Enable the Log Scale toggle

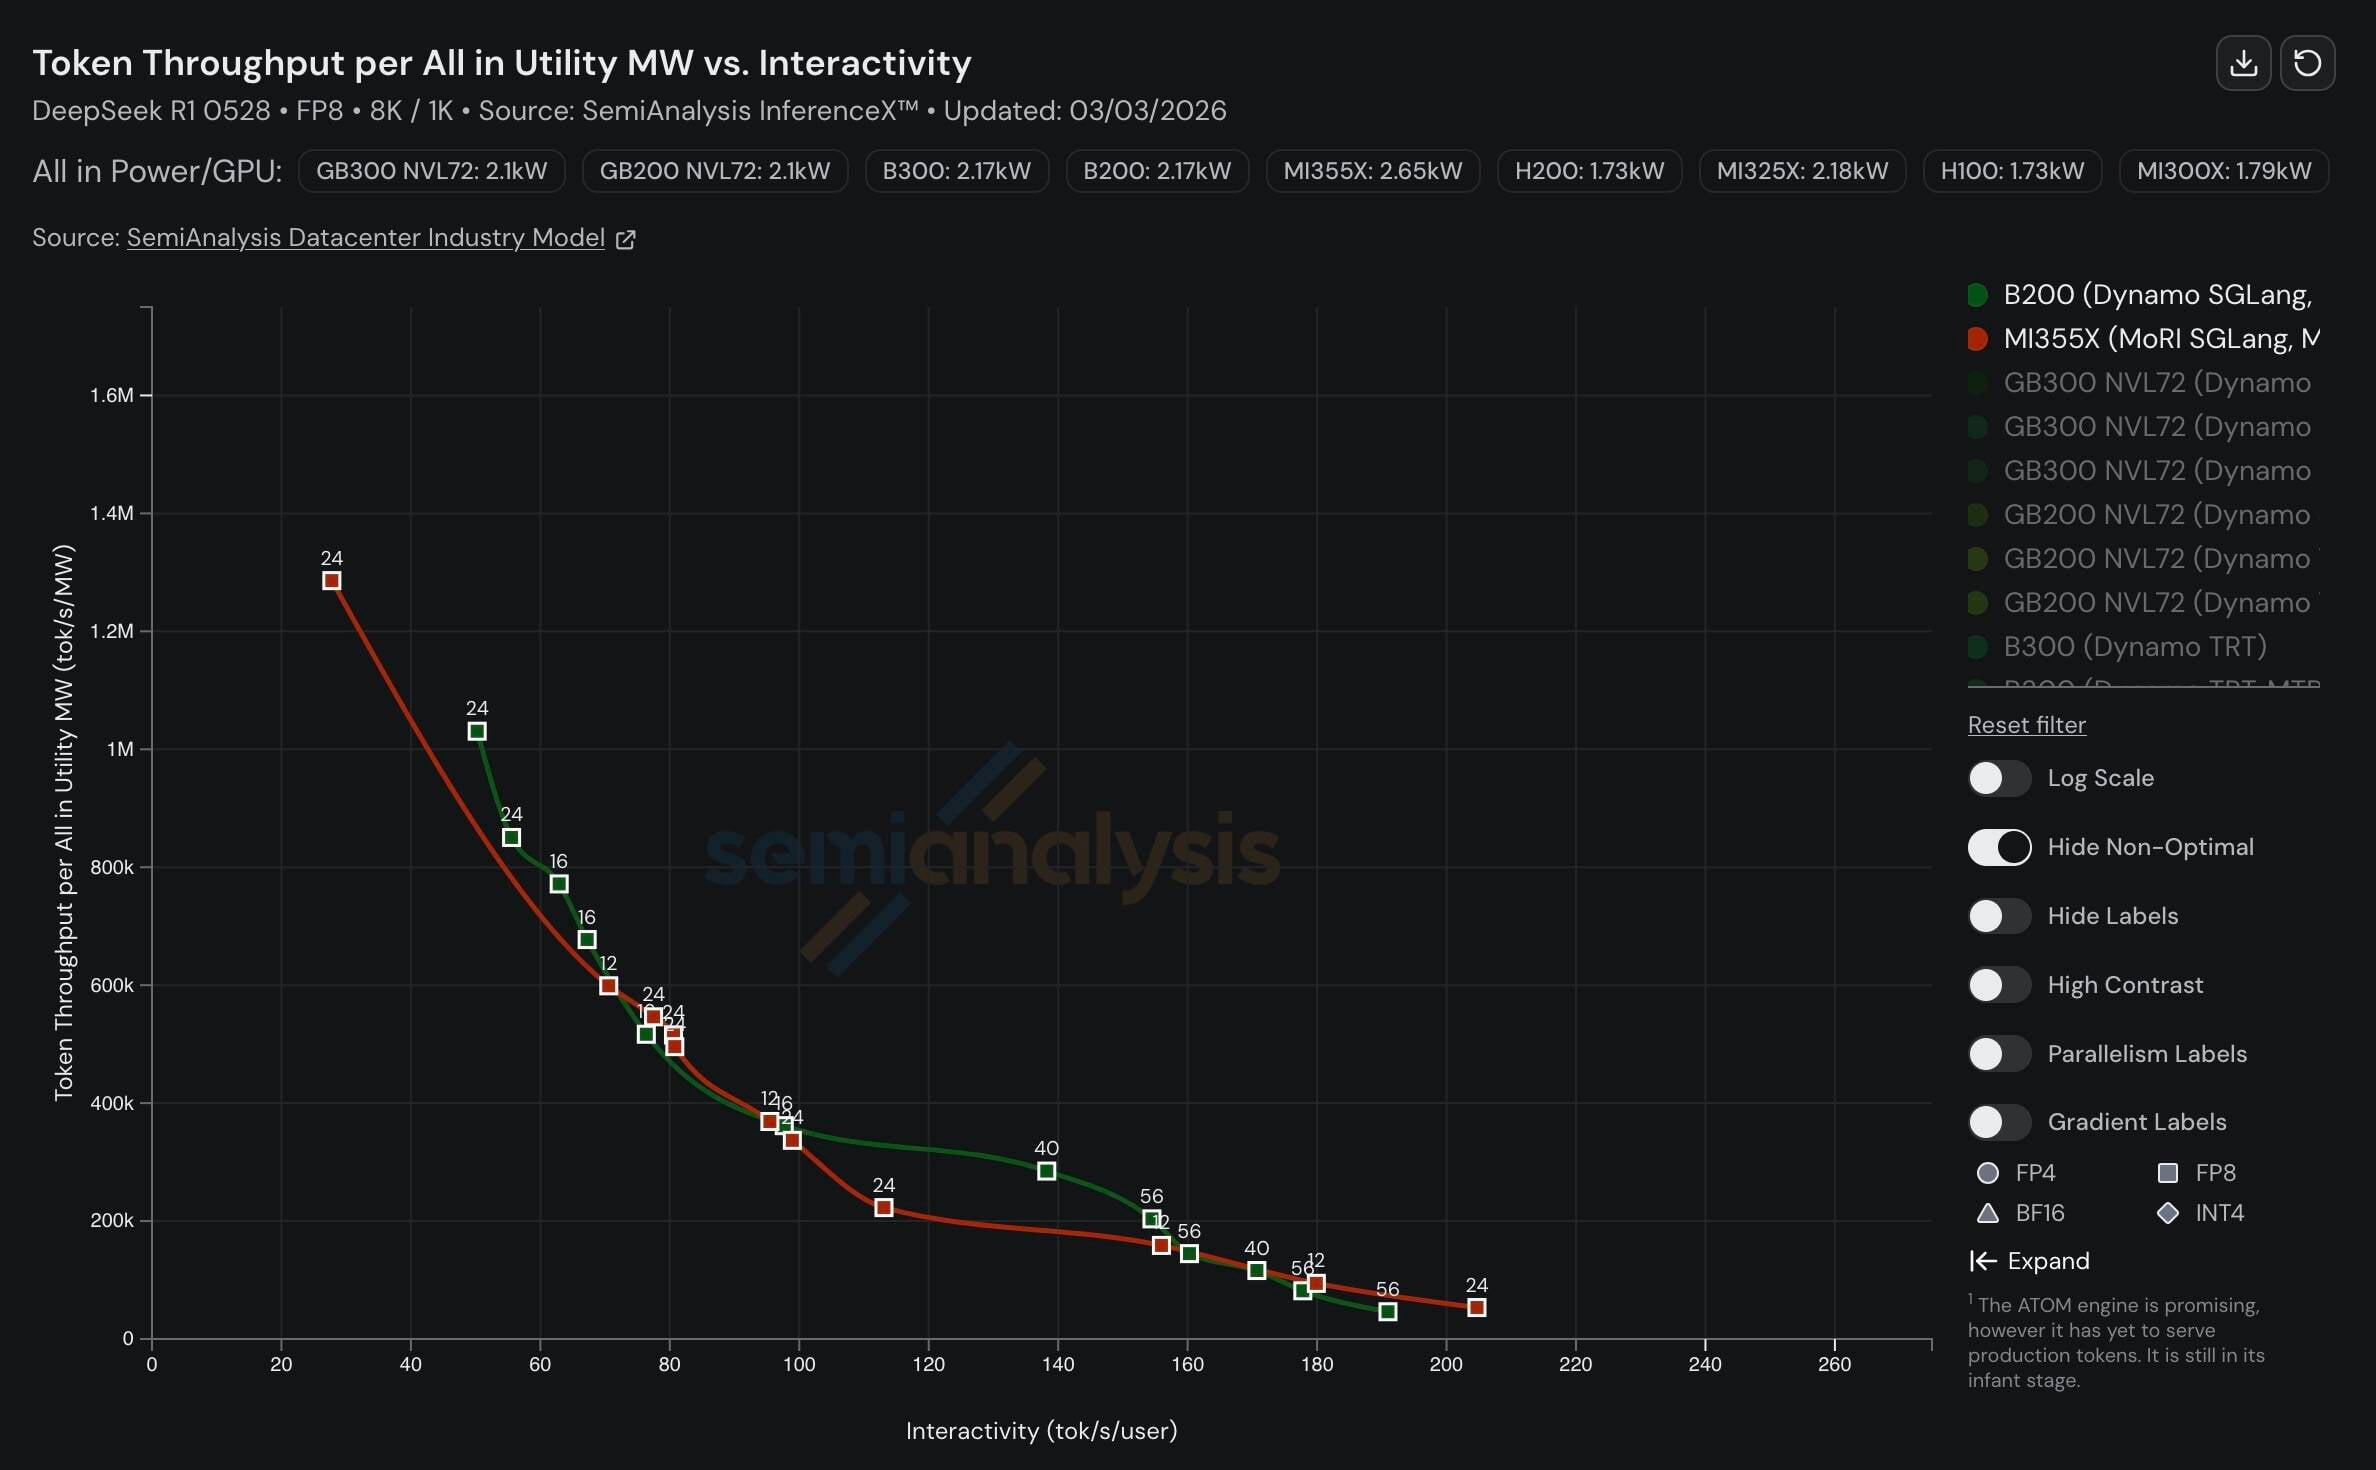click(1998, 778)
